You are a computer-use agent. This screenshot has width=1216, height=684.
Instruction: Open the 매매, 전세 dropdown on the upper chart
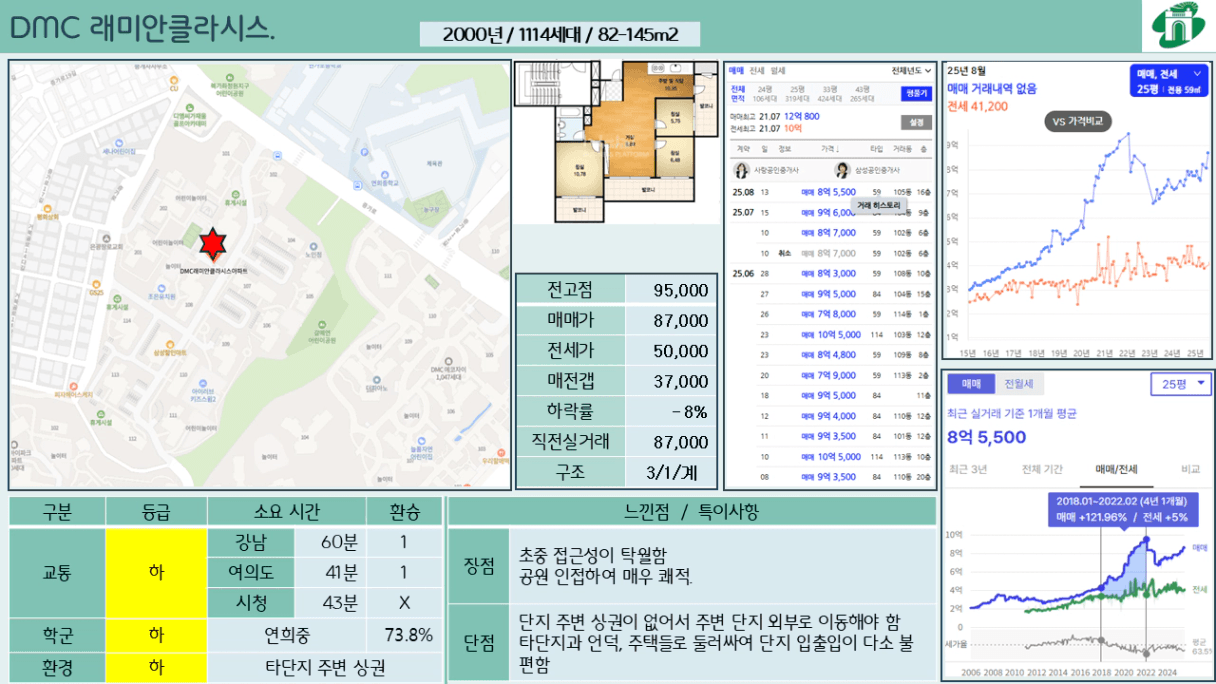point(1169,81)
